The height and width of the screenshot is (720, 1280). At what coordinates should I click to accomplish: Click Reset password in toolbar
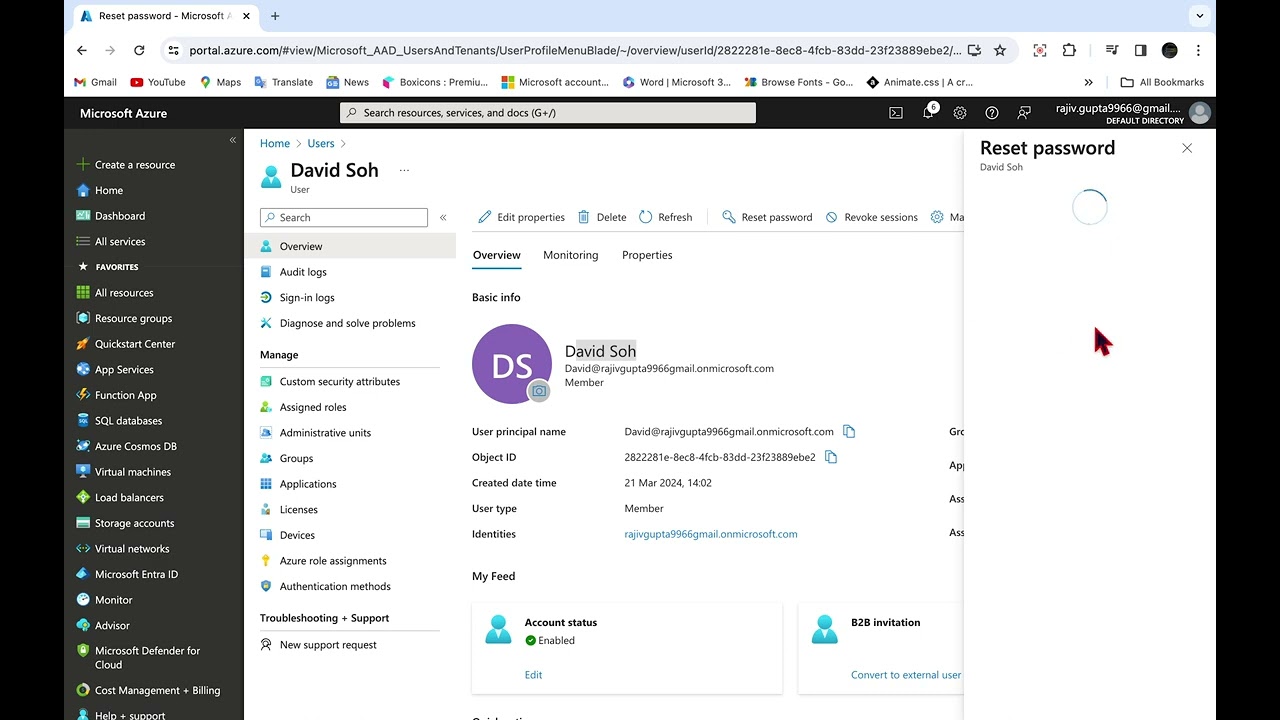coord(767,217)
